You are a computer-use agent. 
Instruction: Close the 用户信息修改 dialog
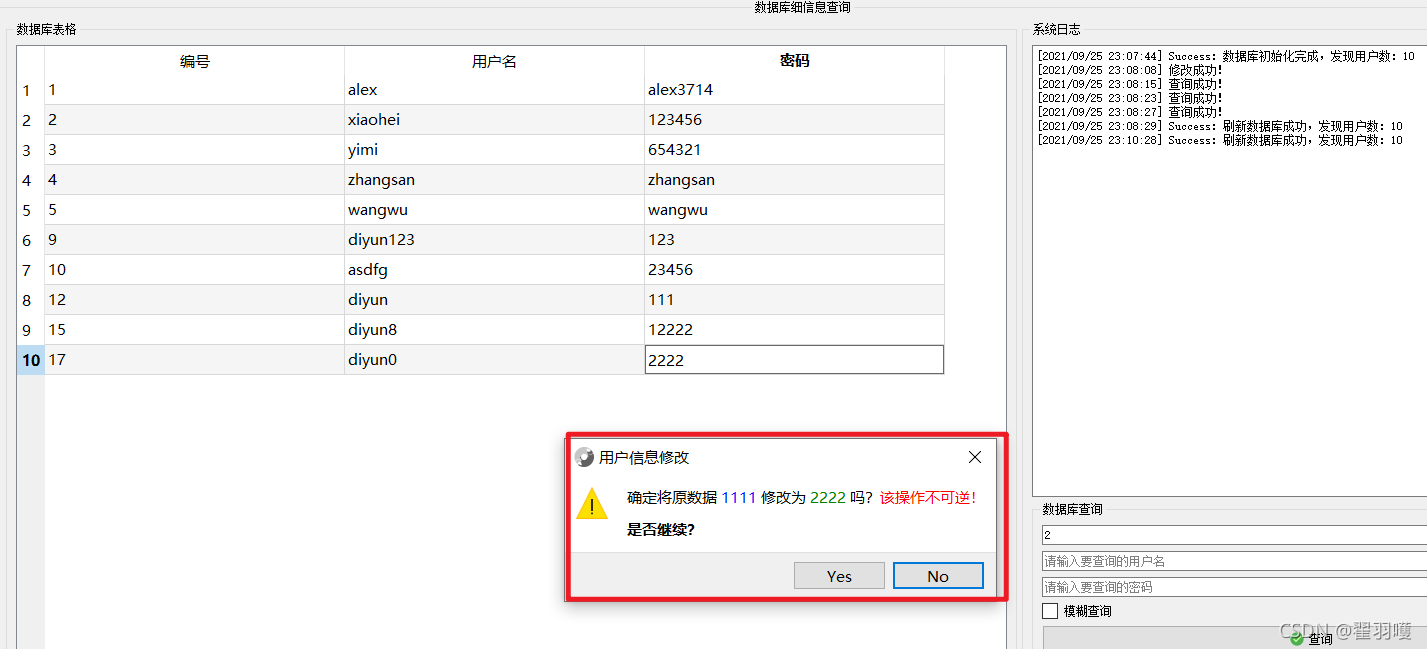(975, 457)
